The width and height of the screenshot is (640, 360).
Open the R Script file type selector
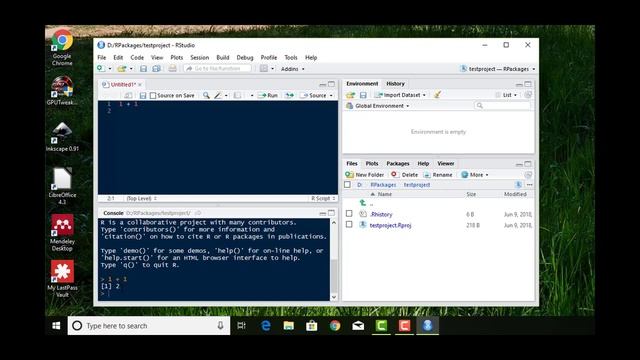pos(323,198)
